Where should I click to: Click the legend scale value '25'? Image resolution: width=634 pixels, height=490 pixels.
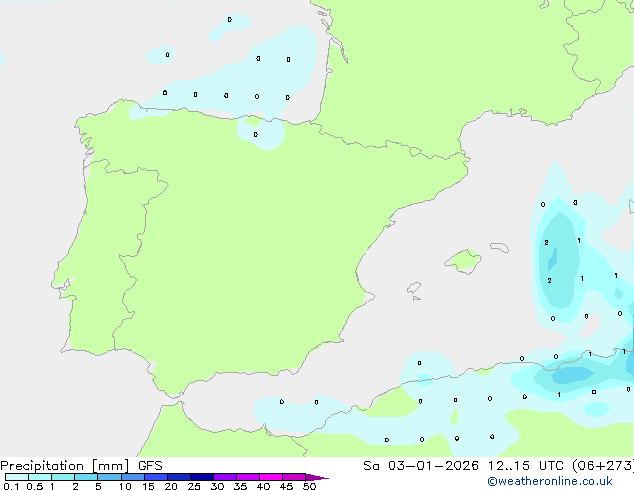[194, 486]
